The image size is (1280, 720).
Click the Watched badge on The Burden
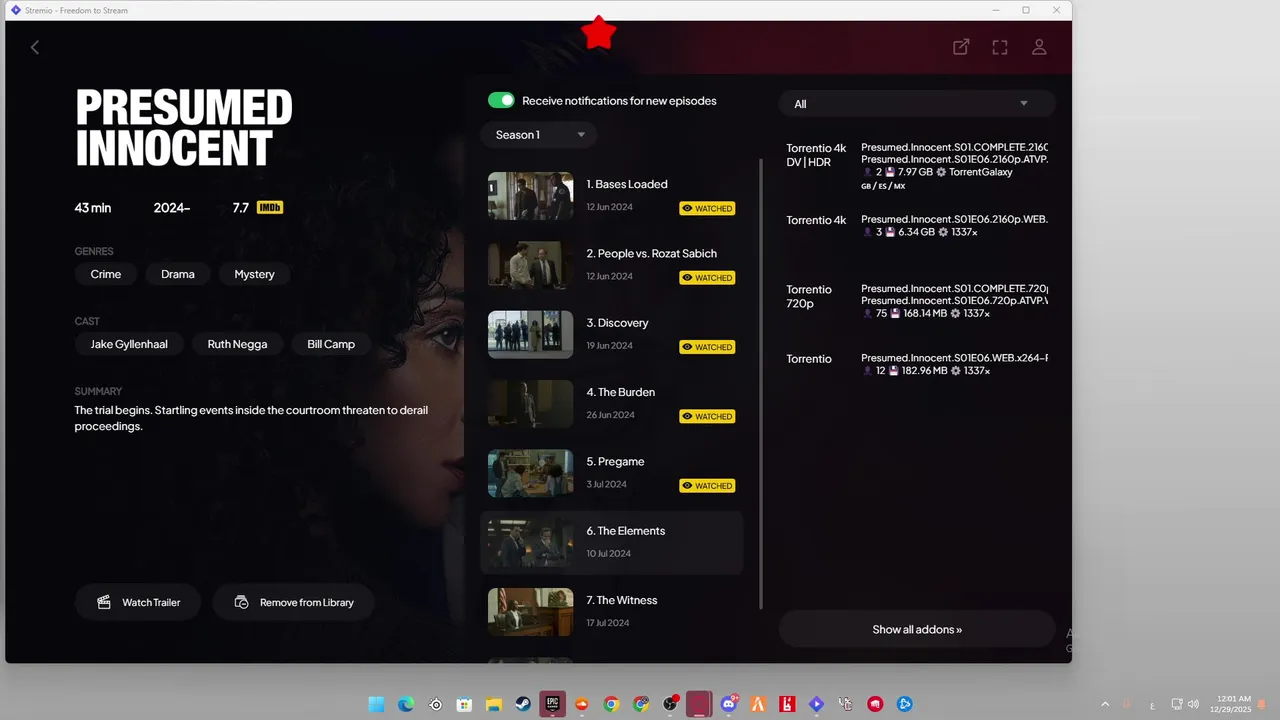(x=707, y=416)
